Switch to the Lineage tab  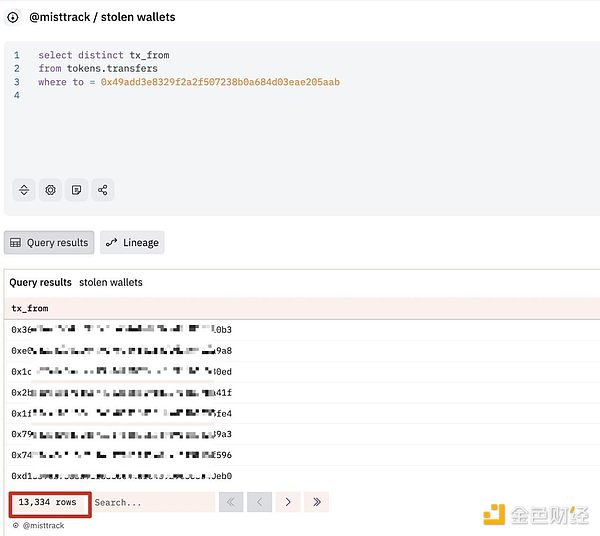click(132, 243)
